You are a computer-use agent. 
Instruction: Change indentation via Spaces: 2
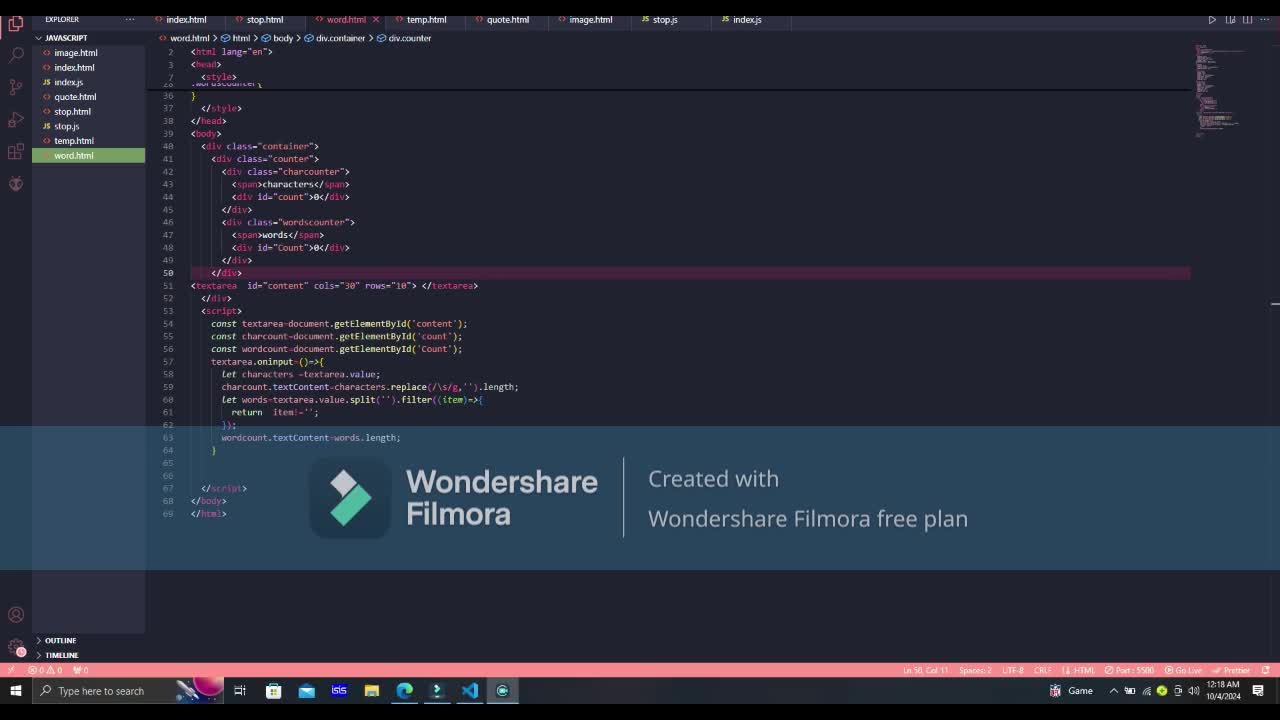coord(975,670)
